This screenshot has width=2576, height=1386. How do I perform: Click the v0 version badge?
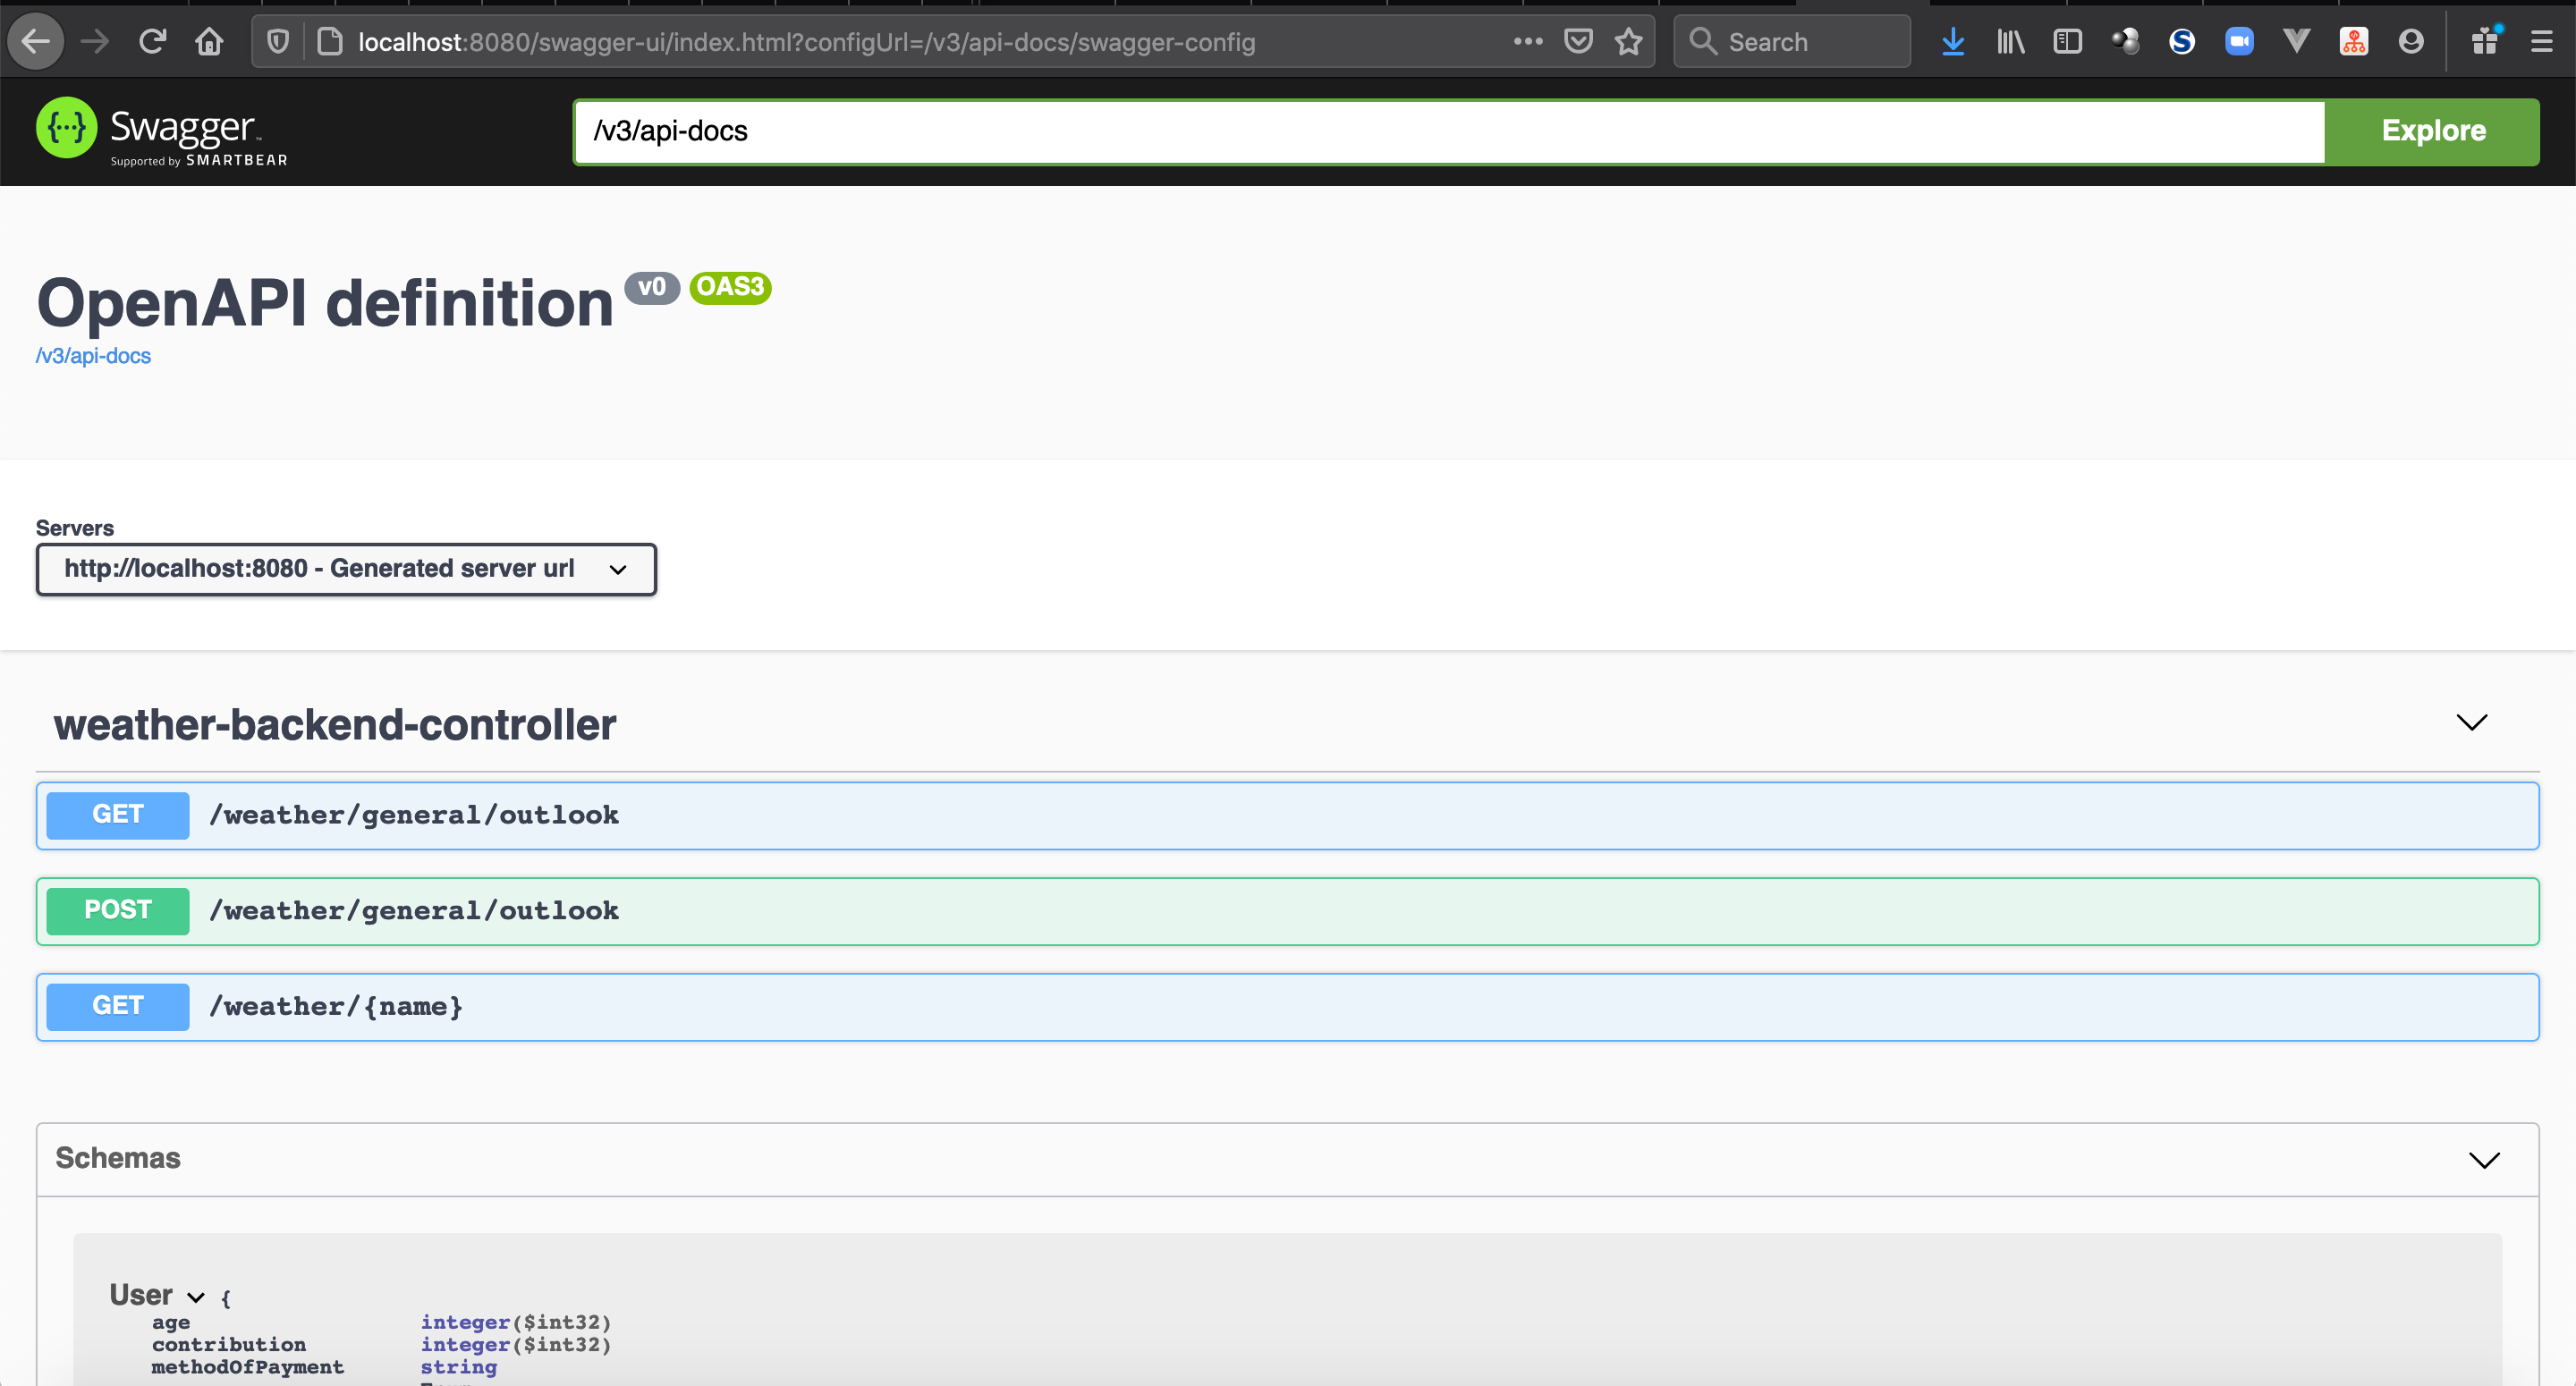coord(648,287)
